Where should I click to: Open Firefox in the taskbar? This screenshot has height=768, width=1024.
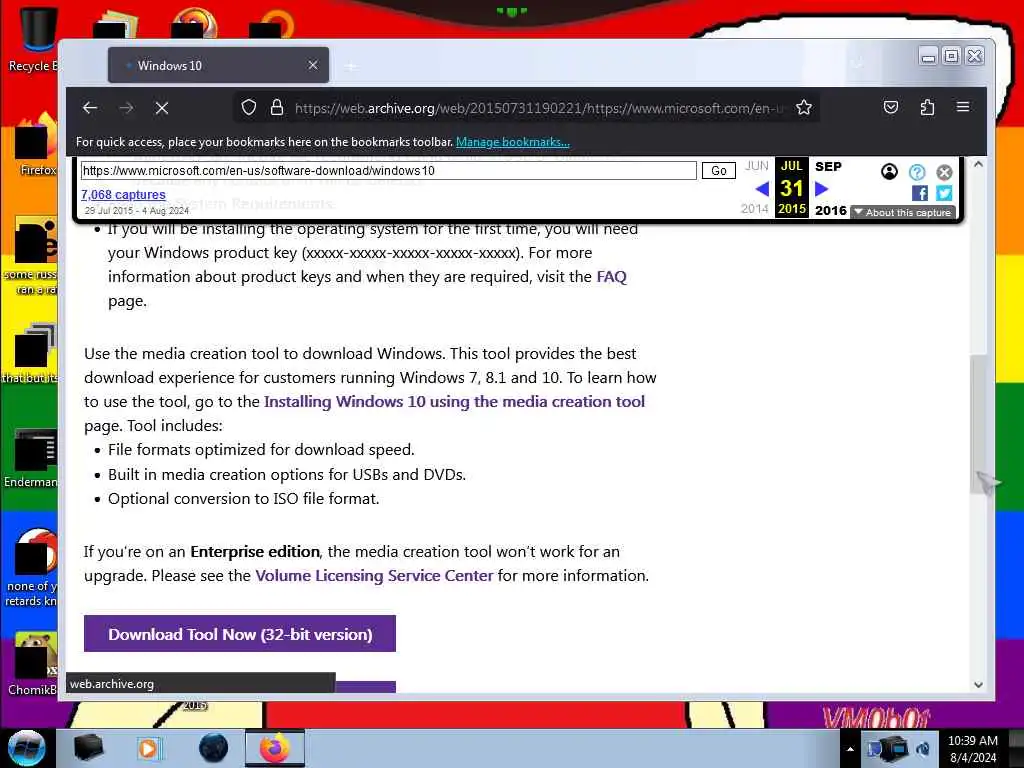click(x=274, y=748)
